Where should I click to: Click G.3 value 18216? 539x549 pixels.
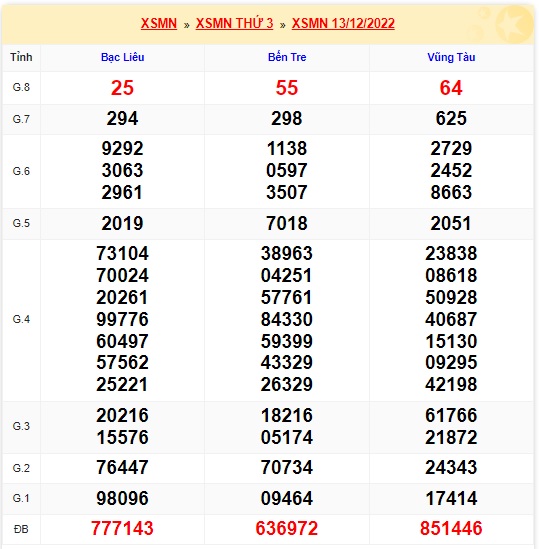click(287, 416)
